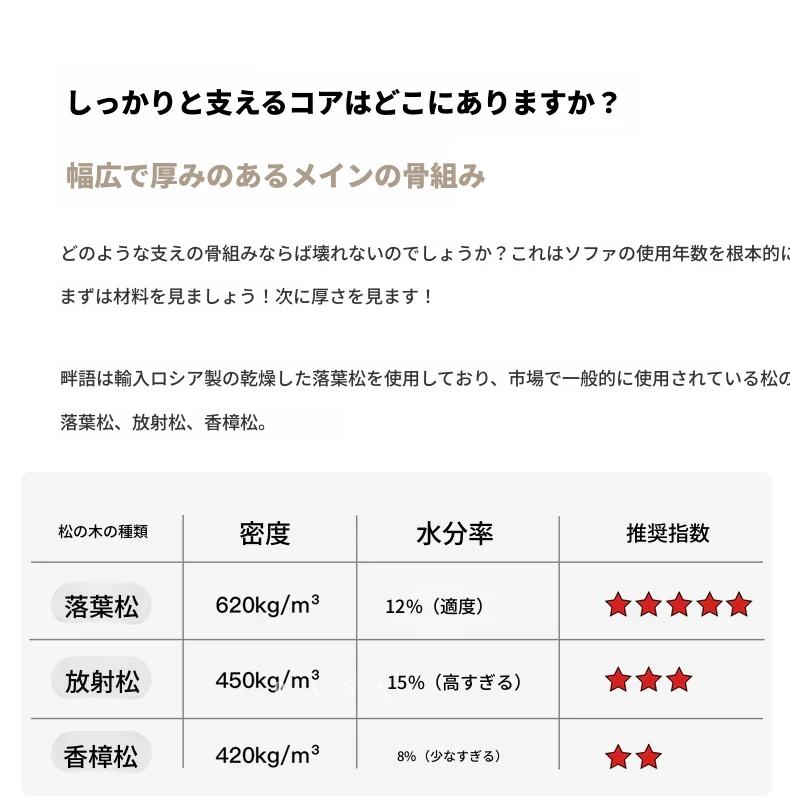Click the text line 落葉松、放射松、香樟松。
Screen dimensions: 790x808
tap(164, 423)
